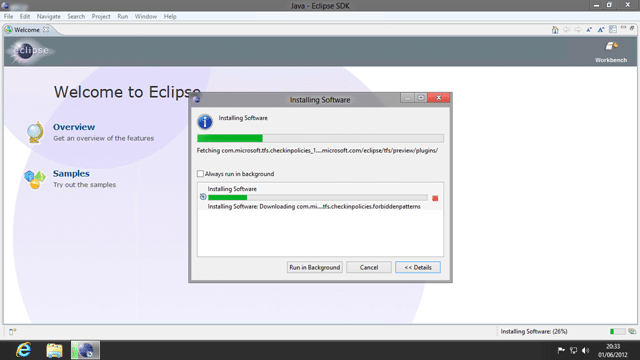Collapse details with << Details button
The image size is (640, 360).
coord(418,267)
